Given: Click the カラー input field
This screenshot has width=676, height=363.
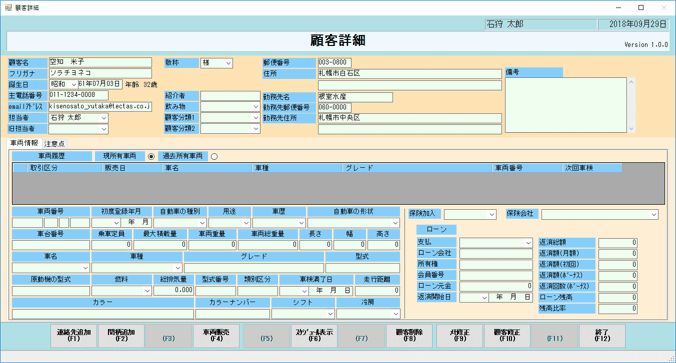Looking at the screenshot, I should [103, 314].
